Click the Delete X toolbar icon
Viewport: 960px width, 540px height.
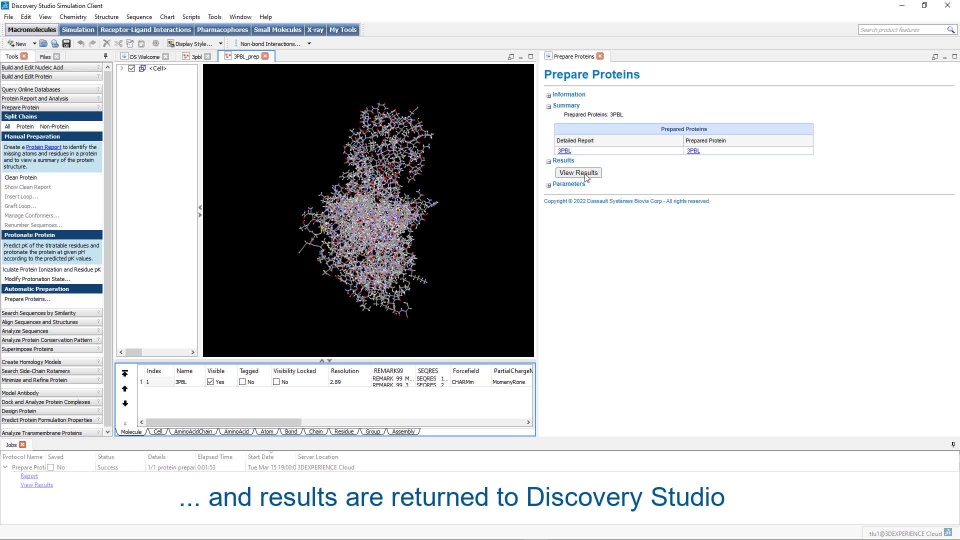coord(107,43)
